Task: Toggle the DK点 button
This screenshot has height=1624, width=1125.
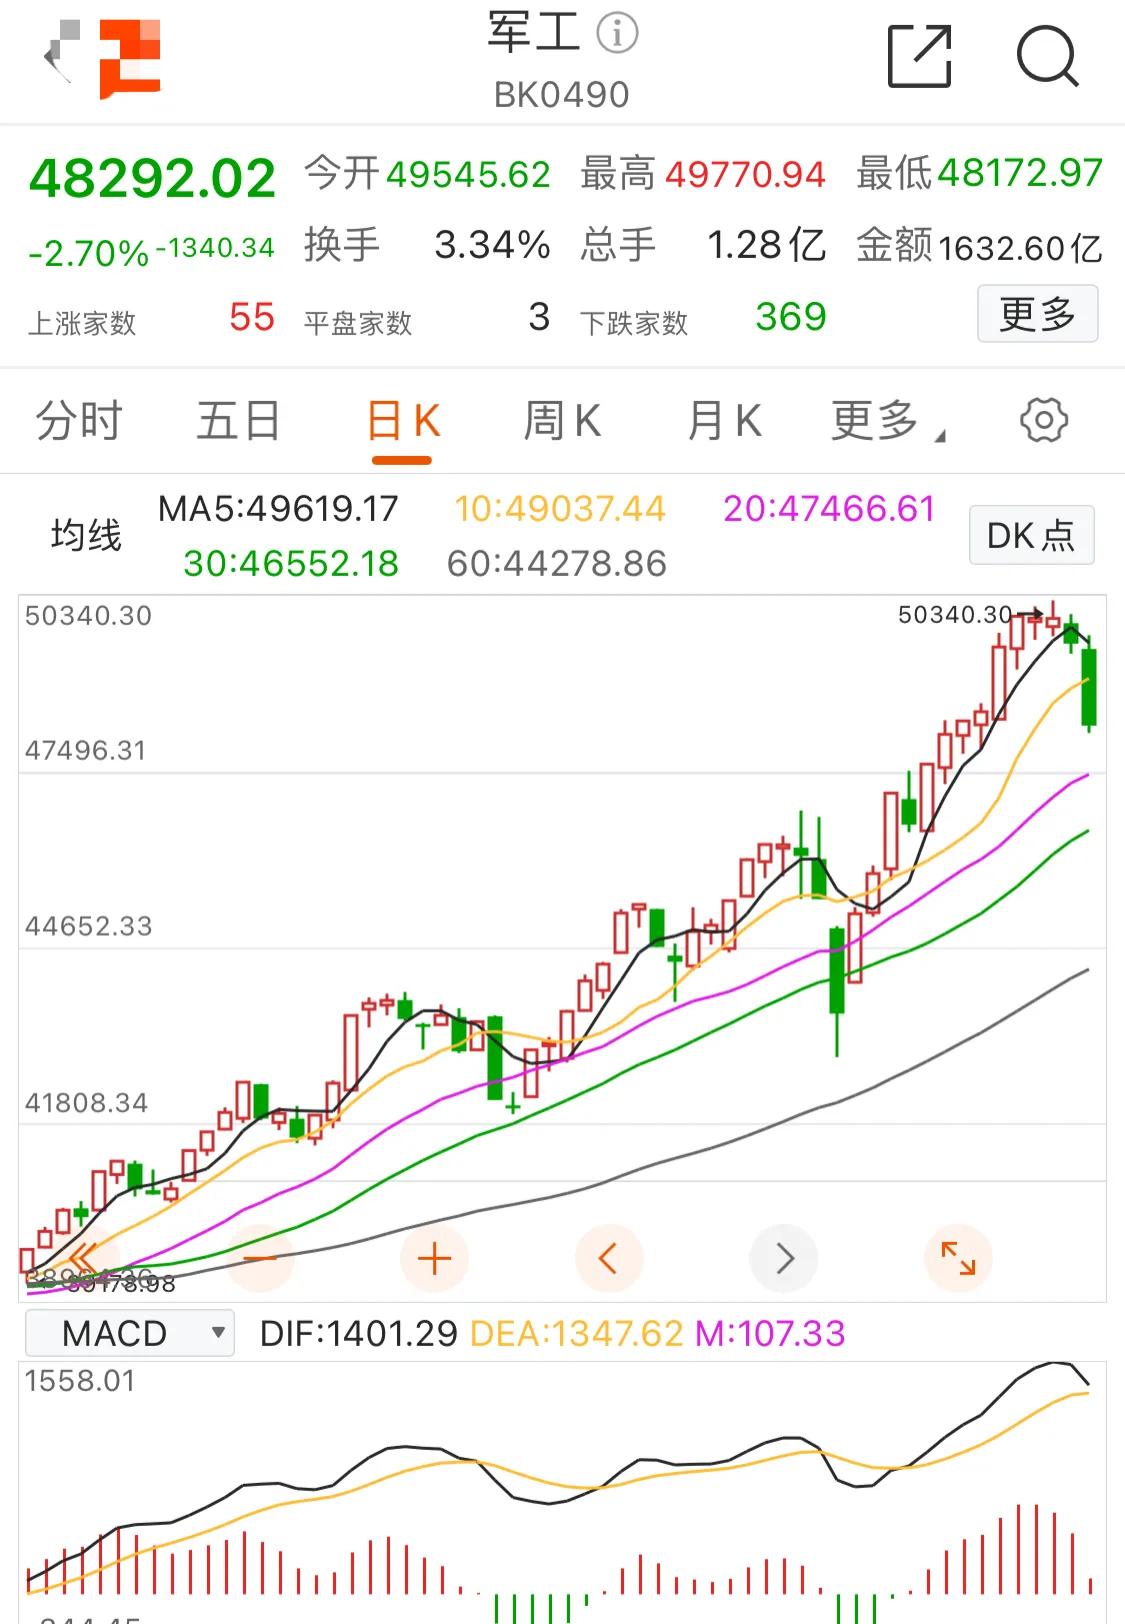Action: 1031,535
